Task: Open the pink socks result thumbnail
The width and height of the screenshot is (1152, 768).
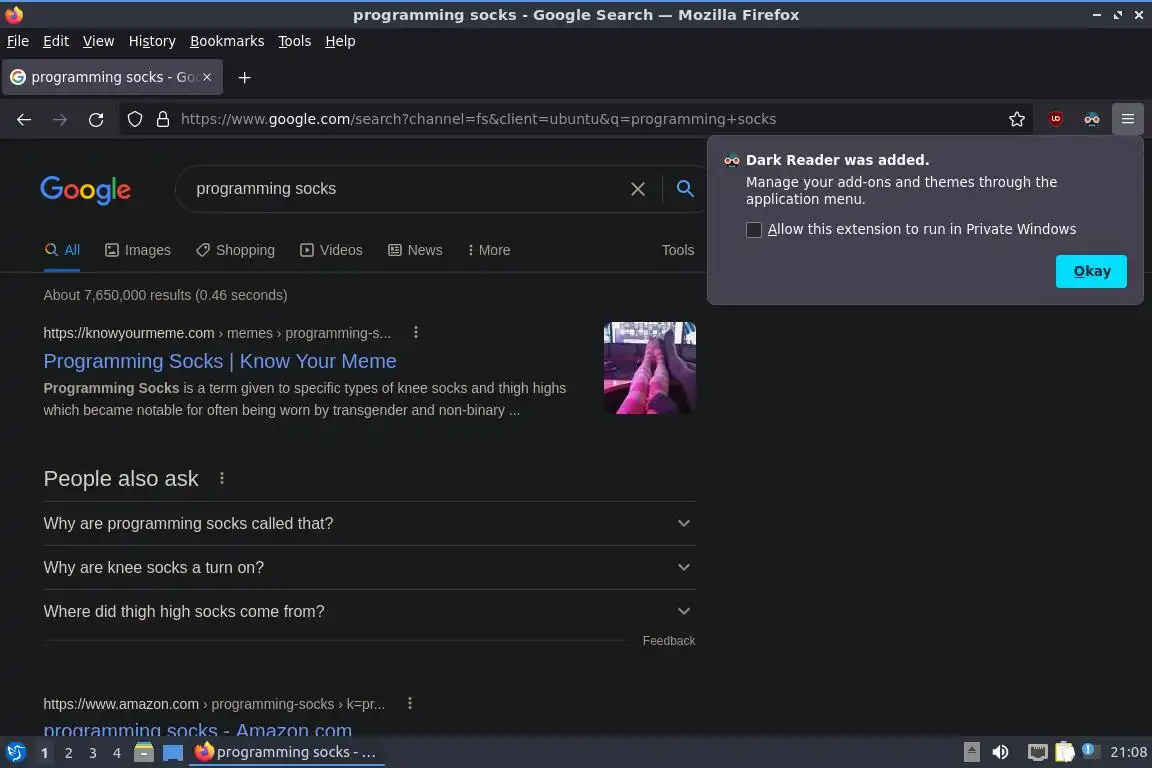Action: 649,367
